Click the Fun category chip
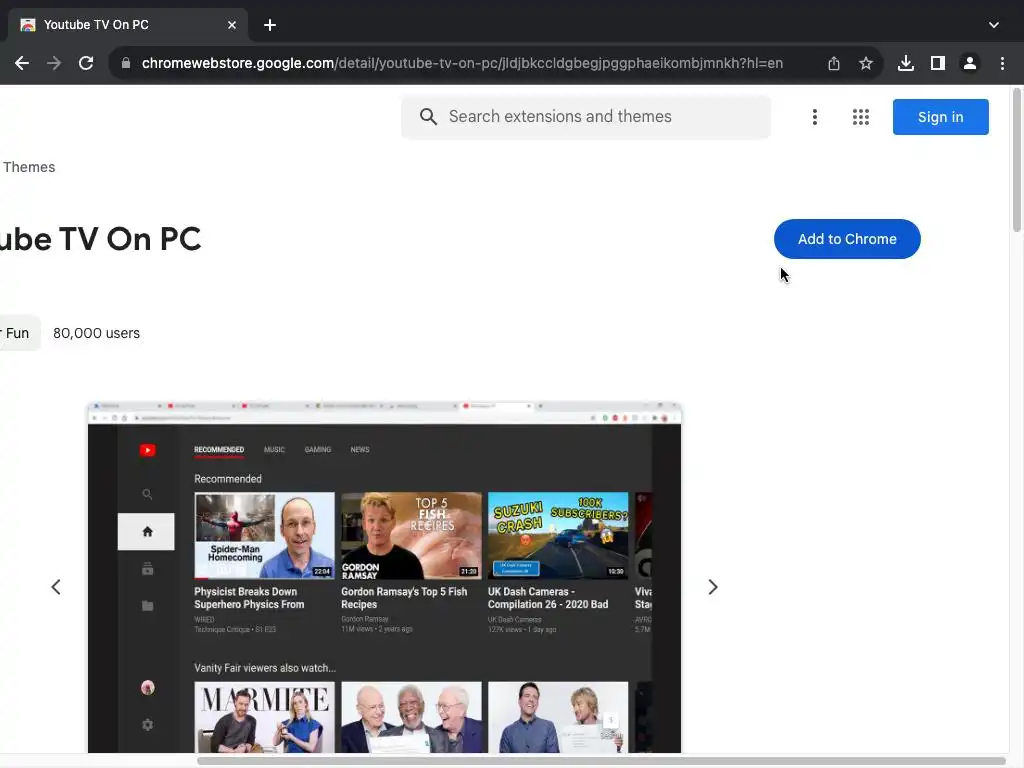1024x768 pixels. (18, 333)
